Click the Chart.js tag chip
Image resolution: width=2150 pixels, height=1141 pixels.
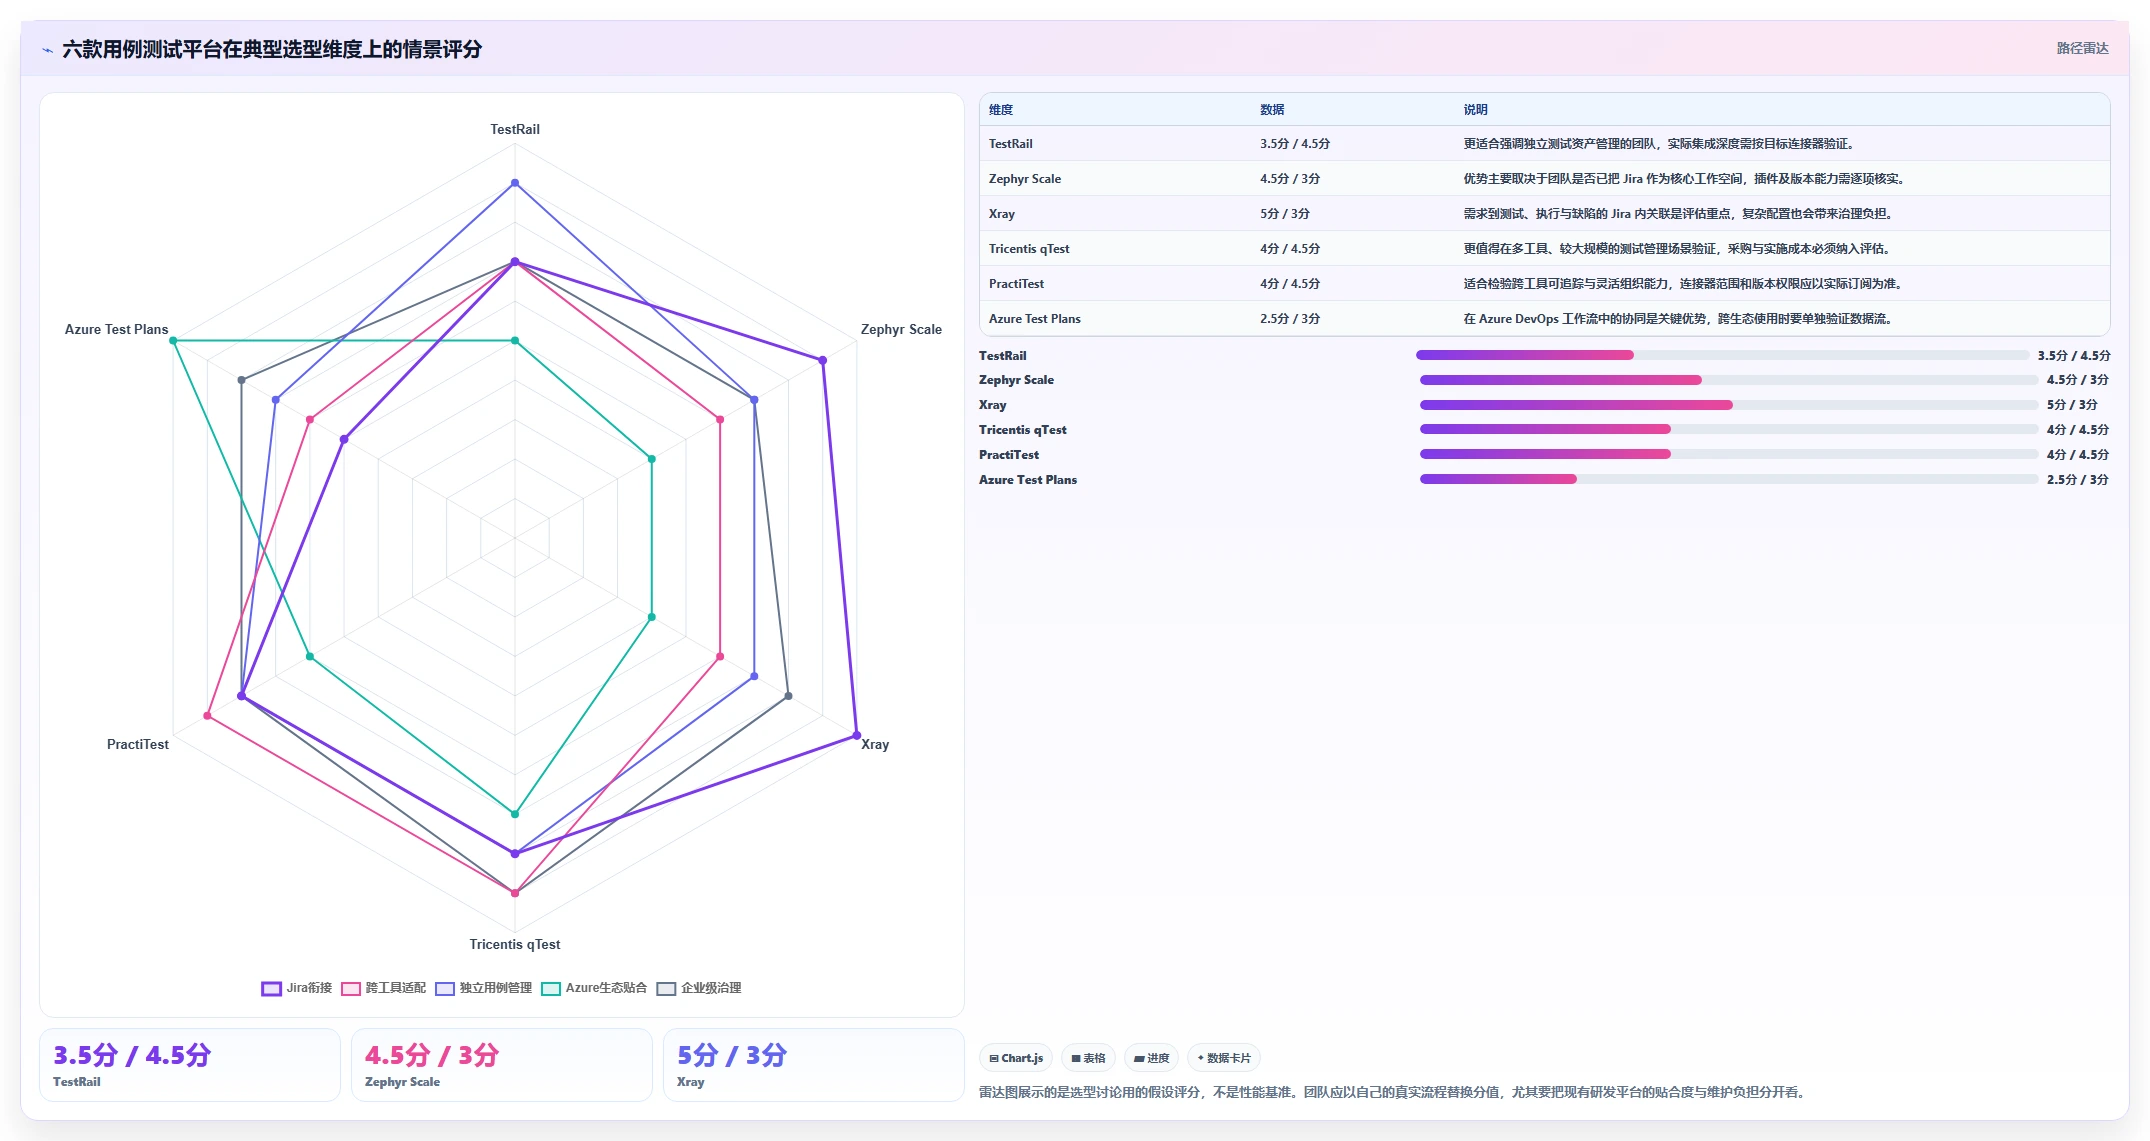(1016, 1058)
